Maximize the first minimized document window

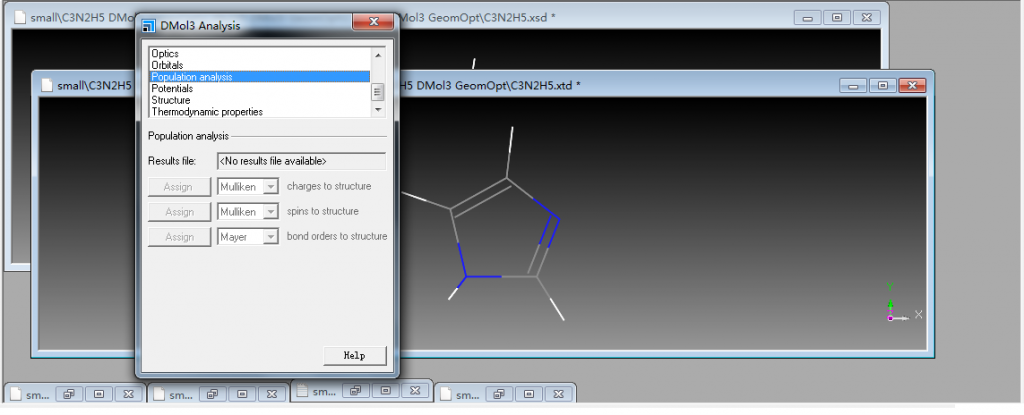99,394
